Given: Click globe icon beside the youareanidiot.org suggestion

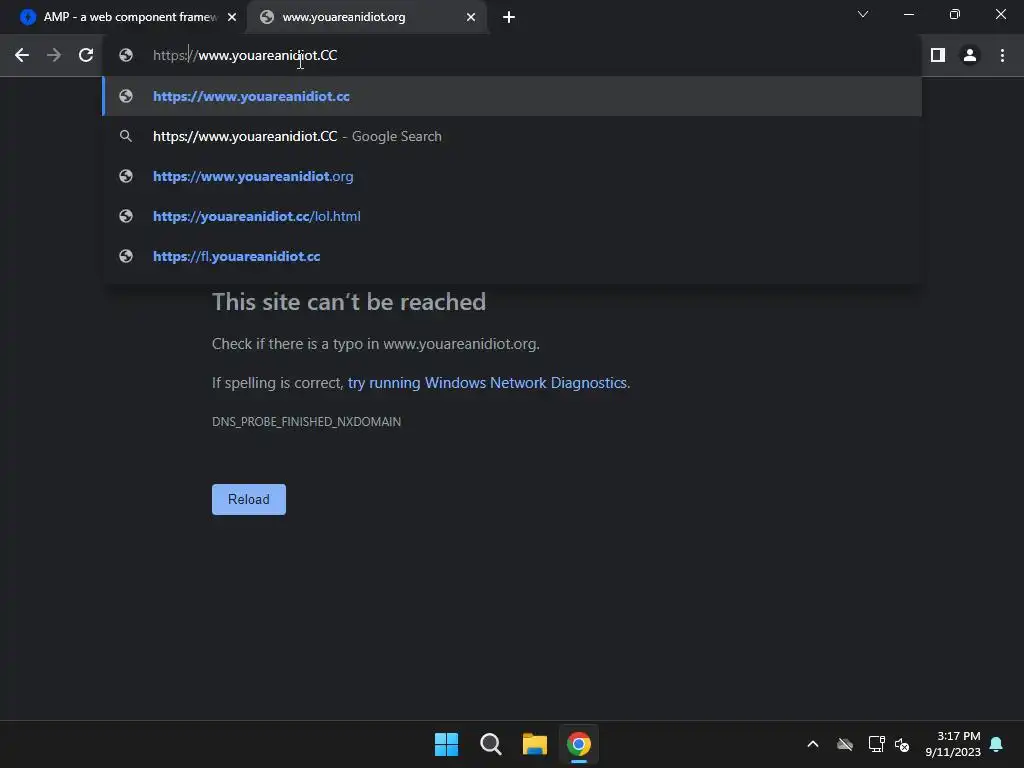Looking at the screenshot, I should pos(126,176).
